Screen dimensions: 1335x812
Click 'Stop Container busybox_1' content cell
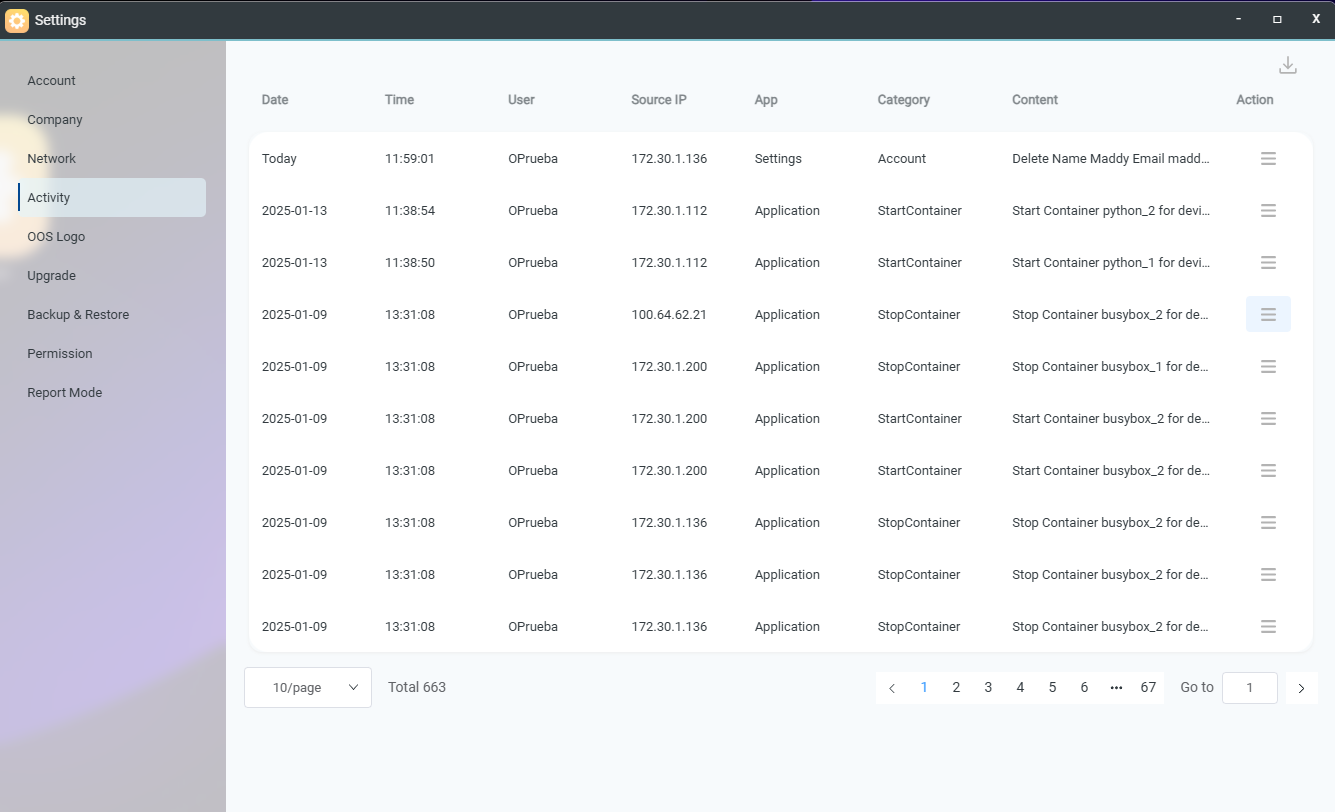point(1111,366)
